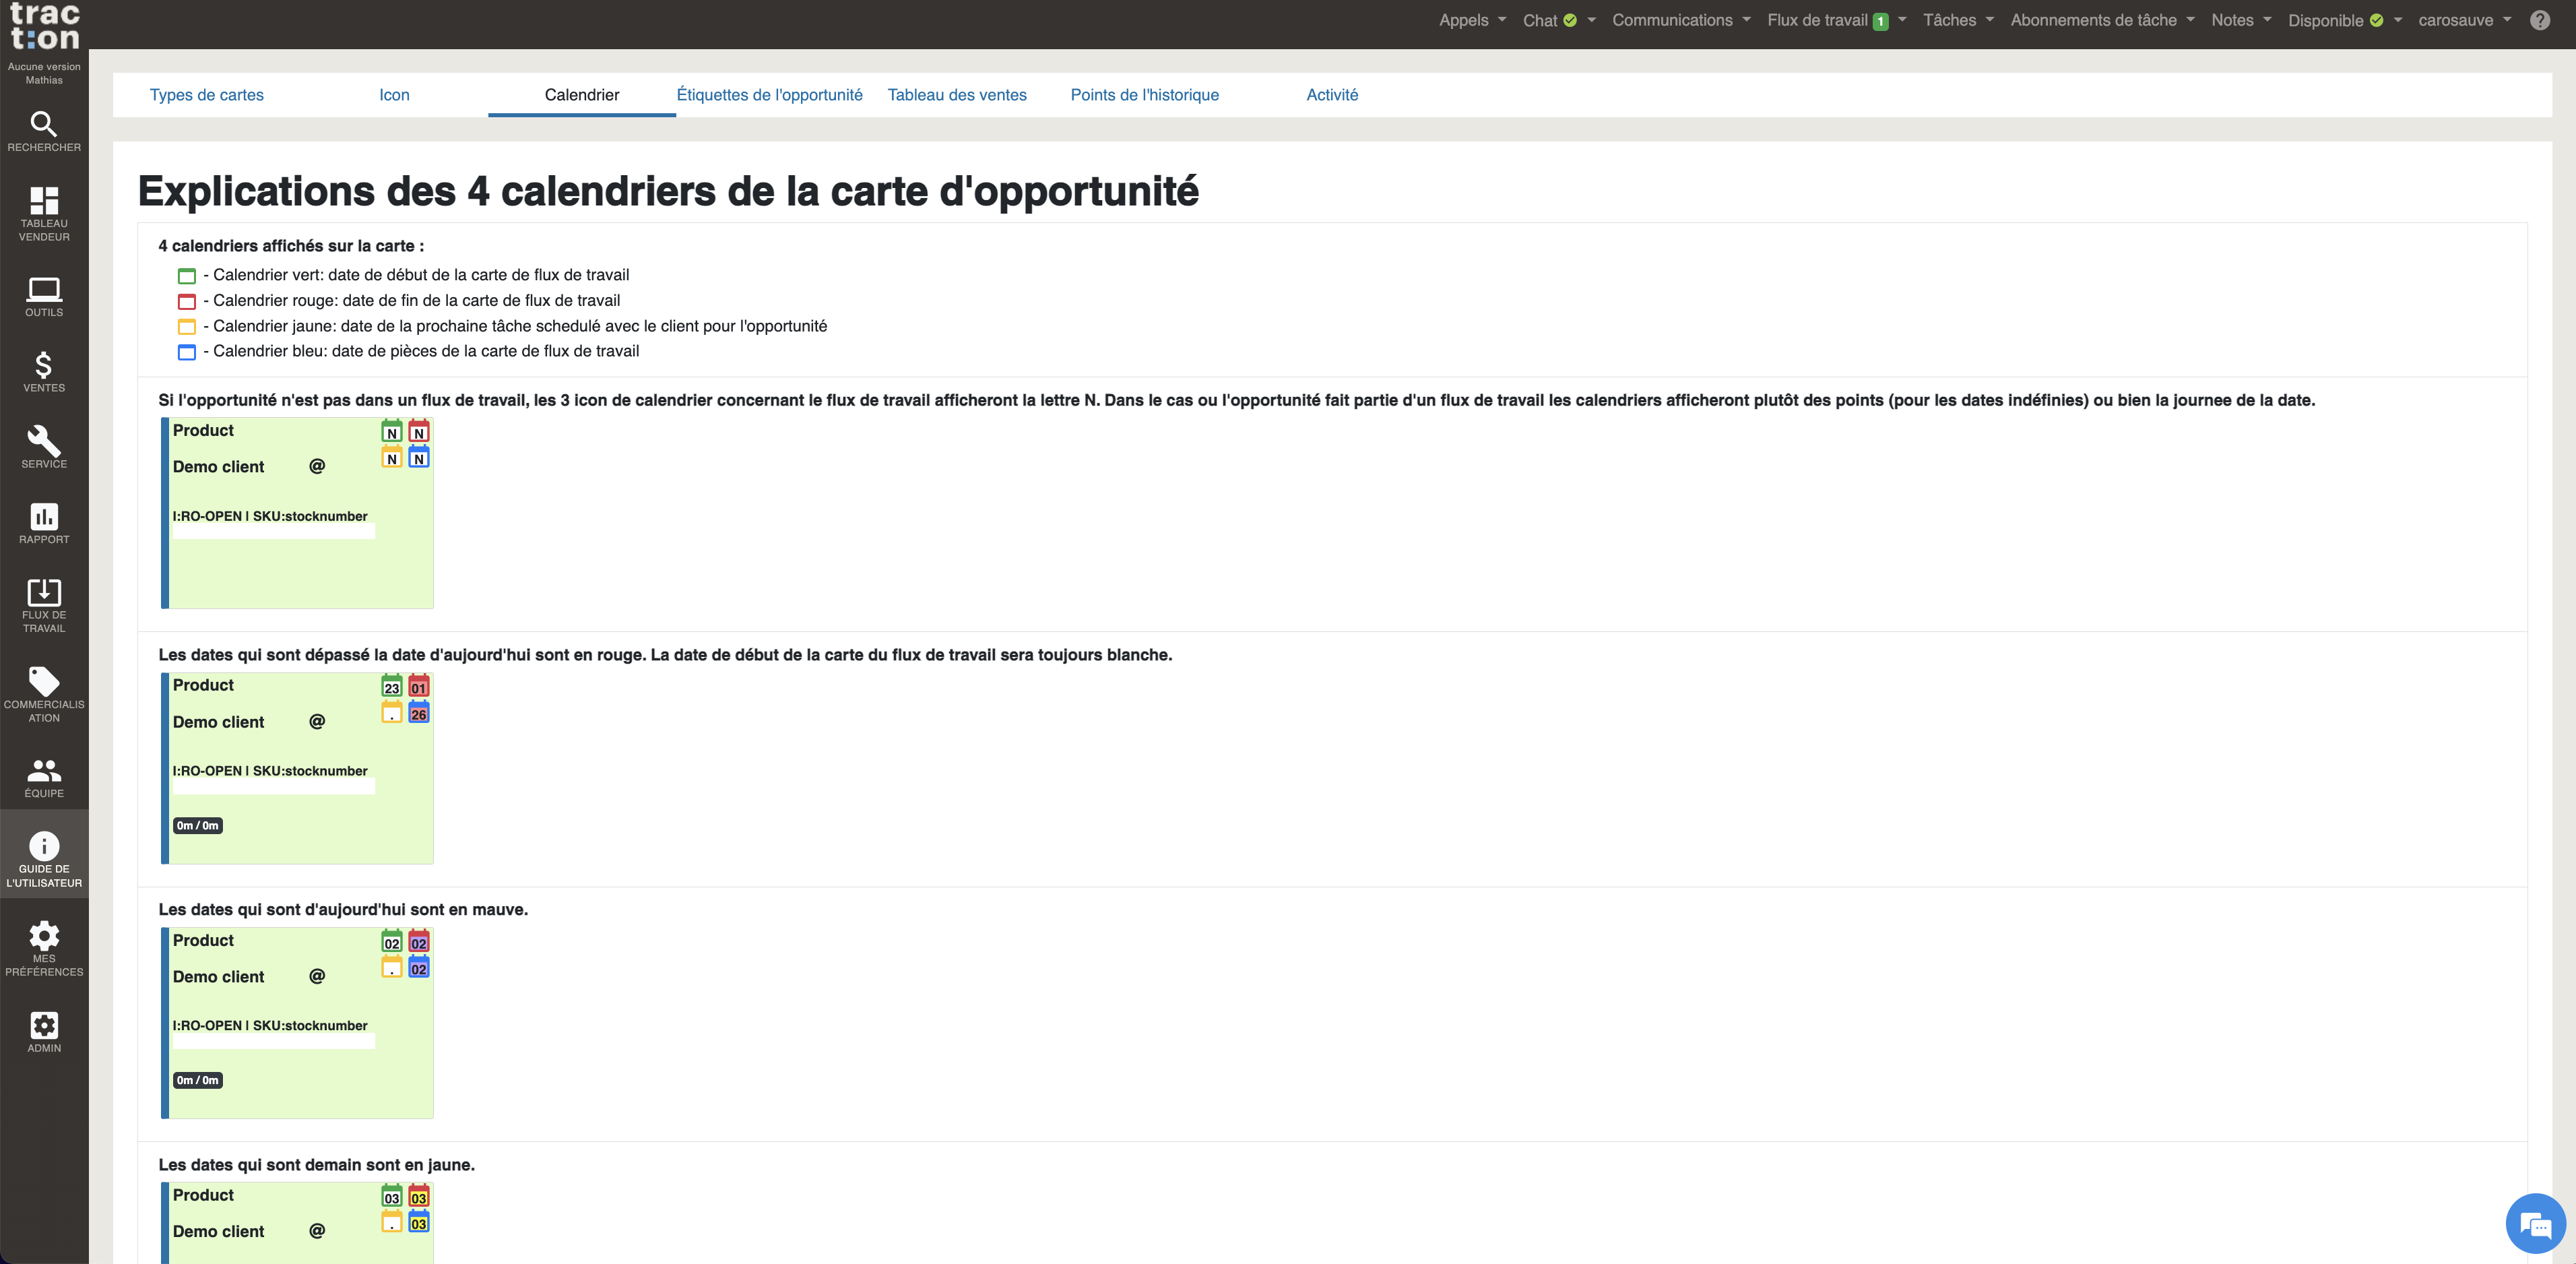Open the Admin settings icon
The image size is (2576, 1264).
[x=44, y=1033]
